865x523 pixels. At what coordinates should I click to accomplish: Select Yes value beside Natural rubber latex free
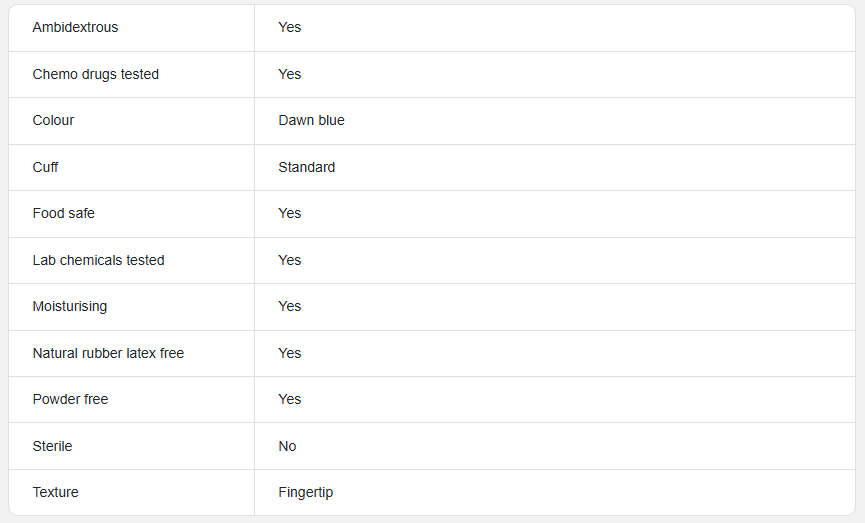tap(290, 354)
